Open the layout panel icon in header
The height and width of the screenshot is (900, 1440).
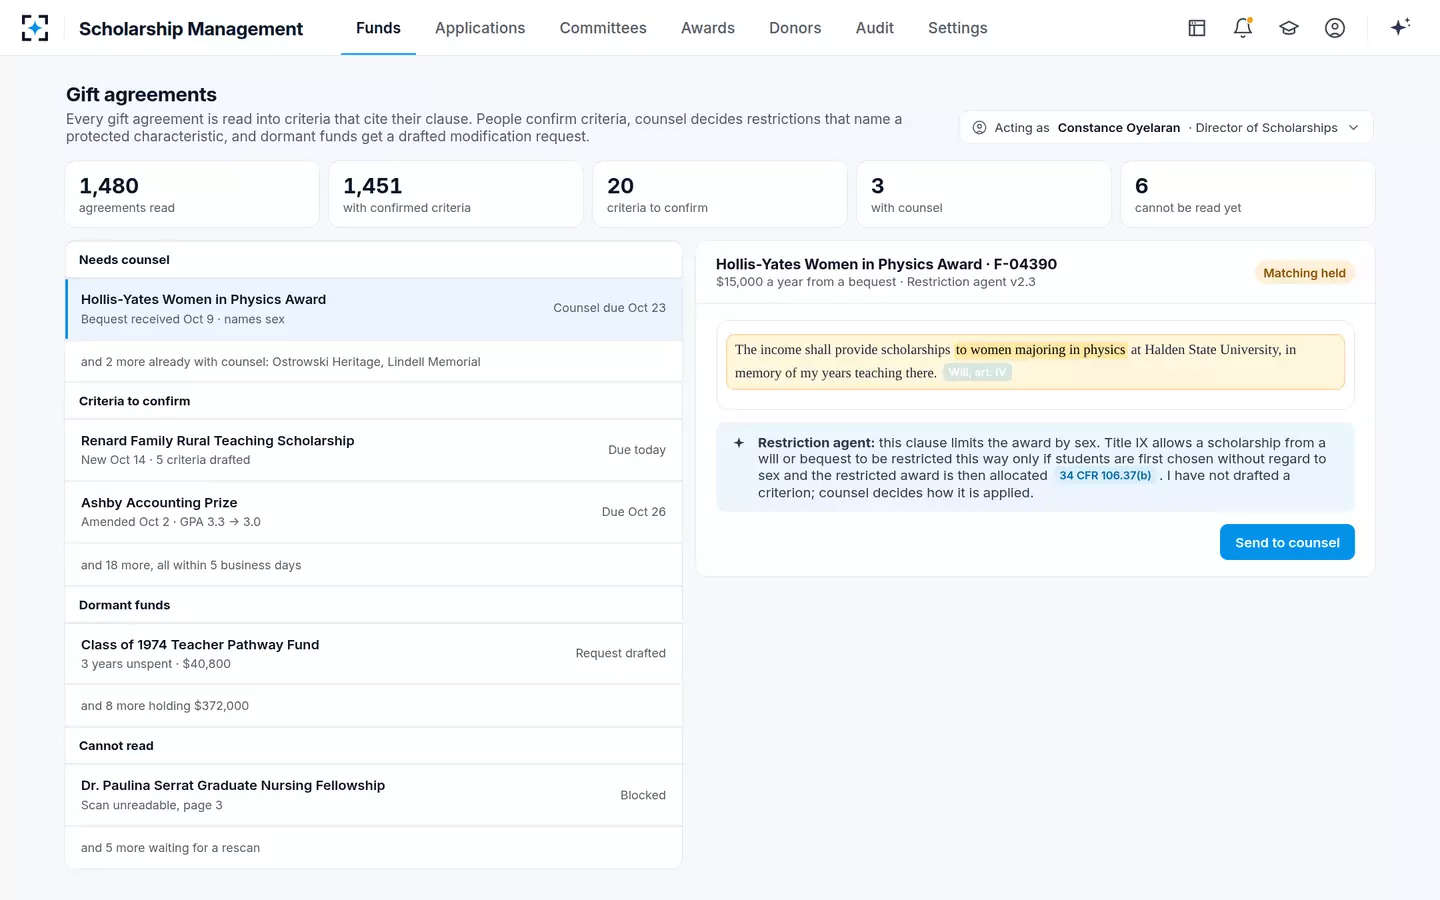(x=1197, y=28)
